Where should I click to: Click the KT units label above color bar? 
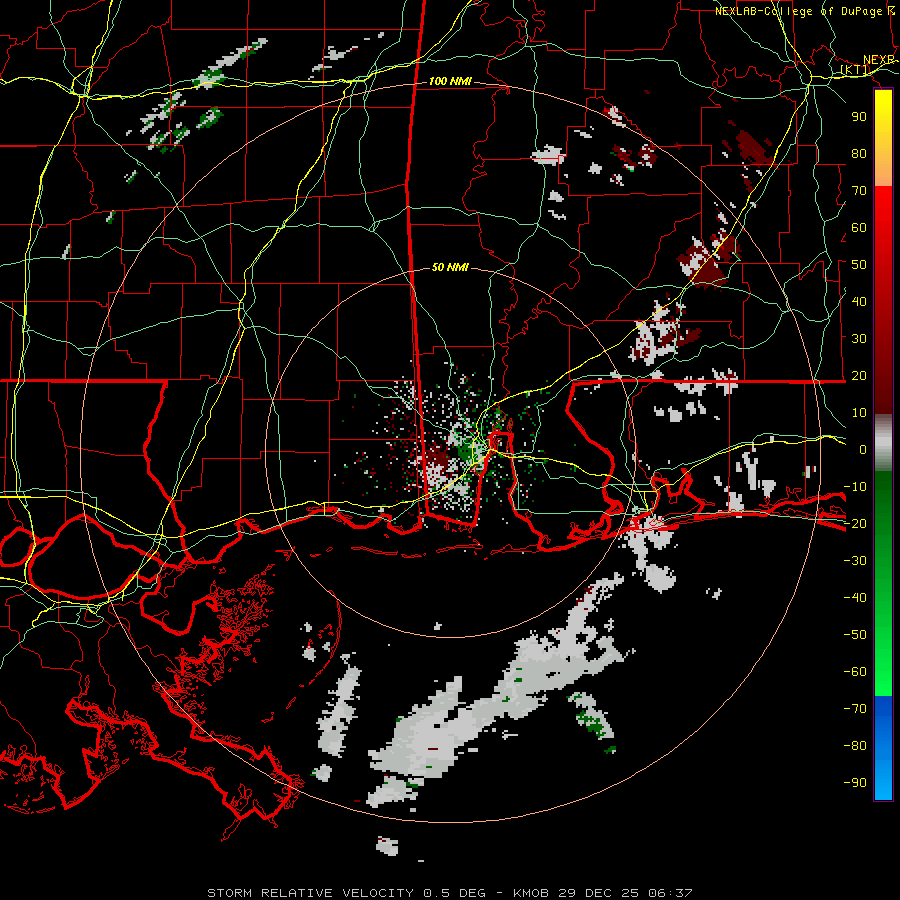855,71
